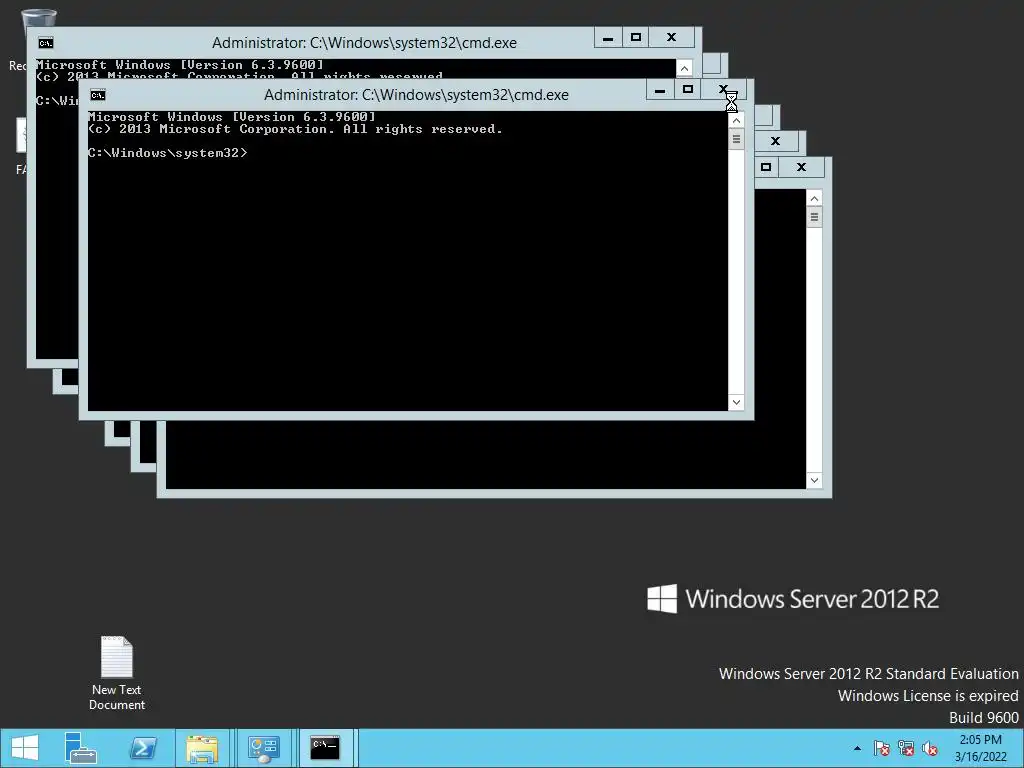
Task: Minimize the rear top-left cmd.exe window
Action: 608,37
